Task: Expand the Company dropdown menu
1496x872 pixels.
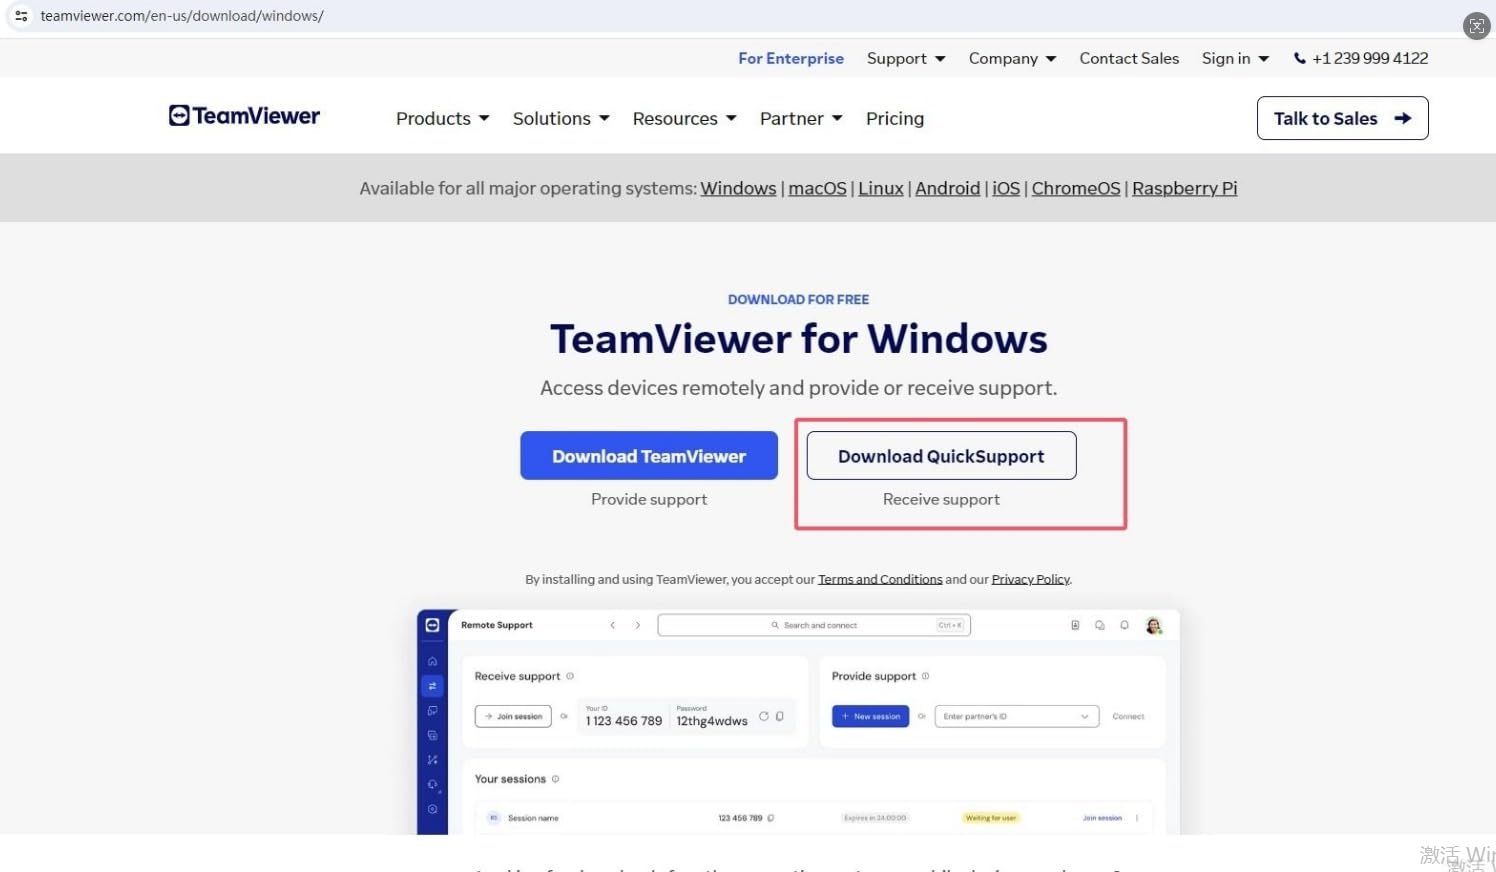Action: (x=1012, y=58)
